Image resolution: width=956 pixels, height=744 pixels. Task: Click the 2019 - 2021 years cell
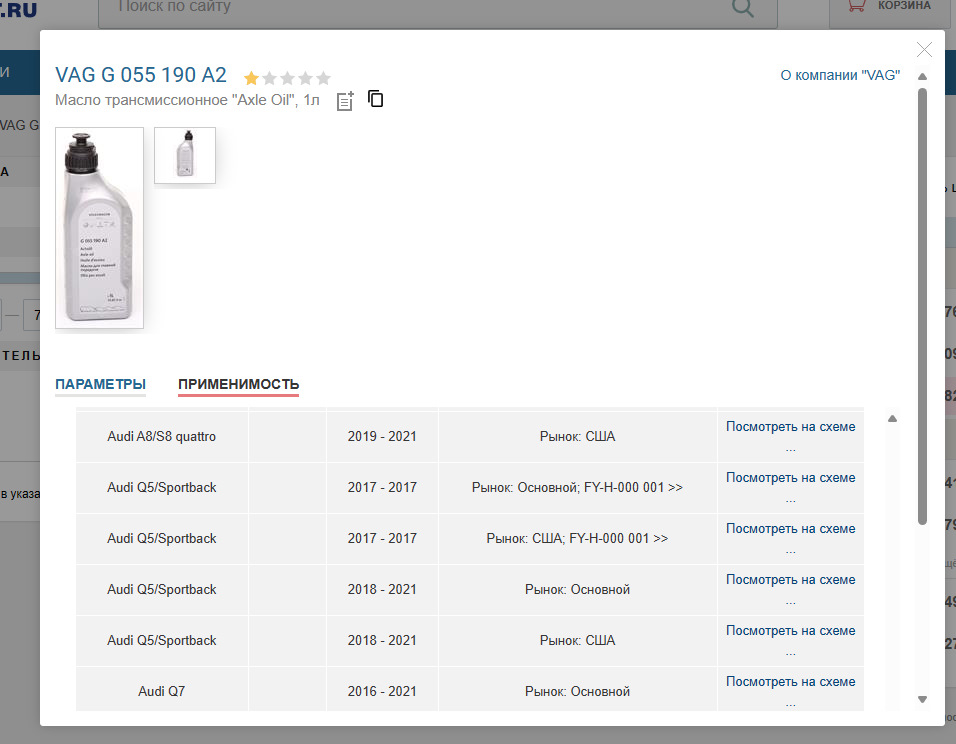(x=382, y=436)
